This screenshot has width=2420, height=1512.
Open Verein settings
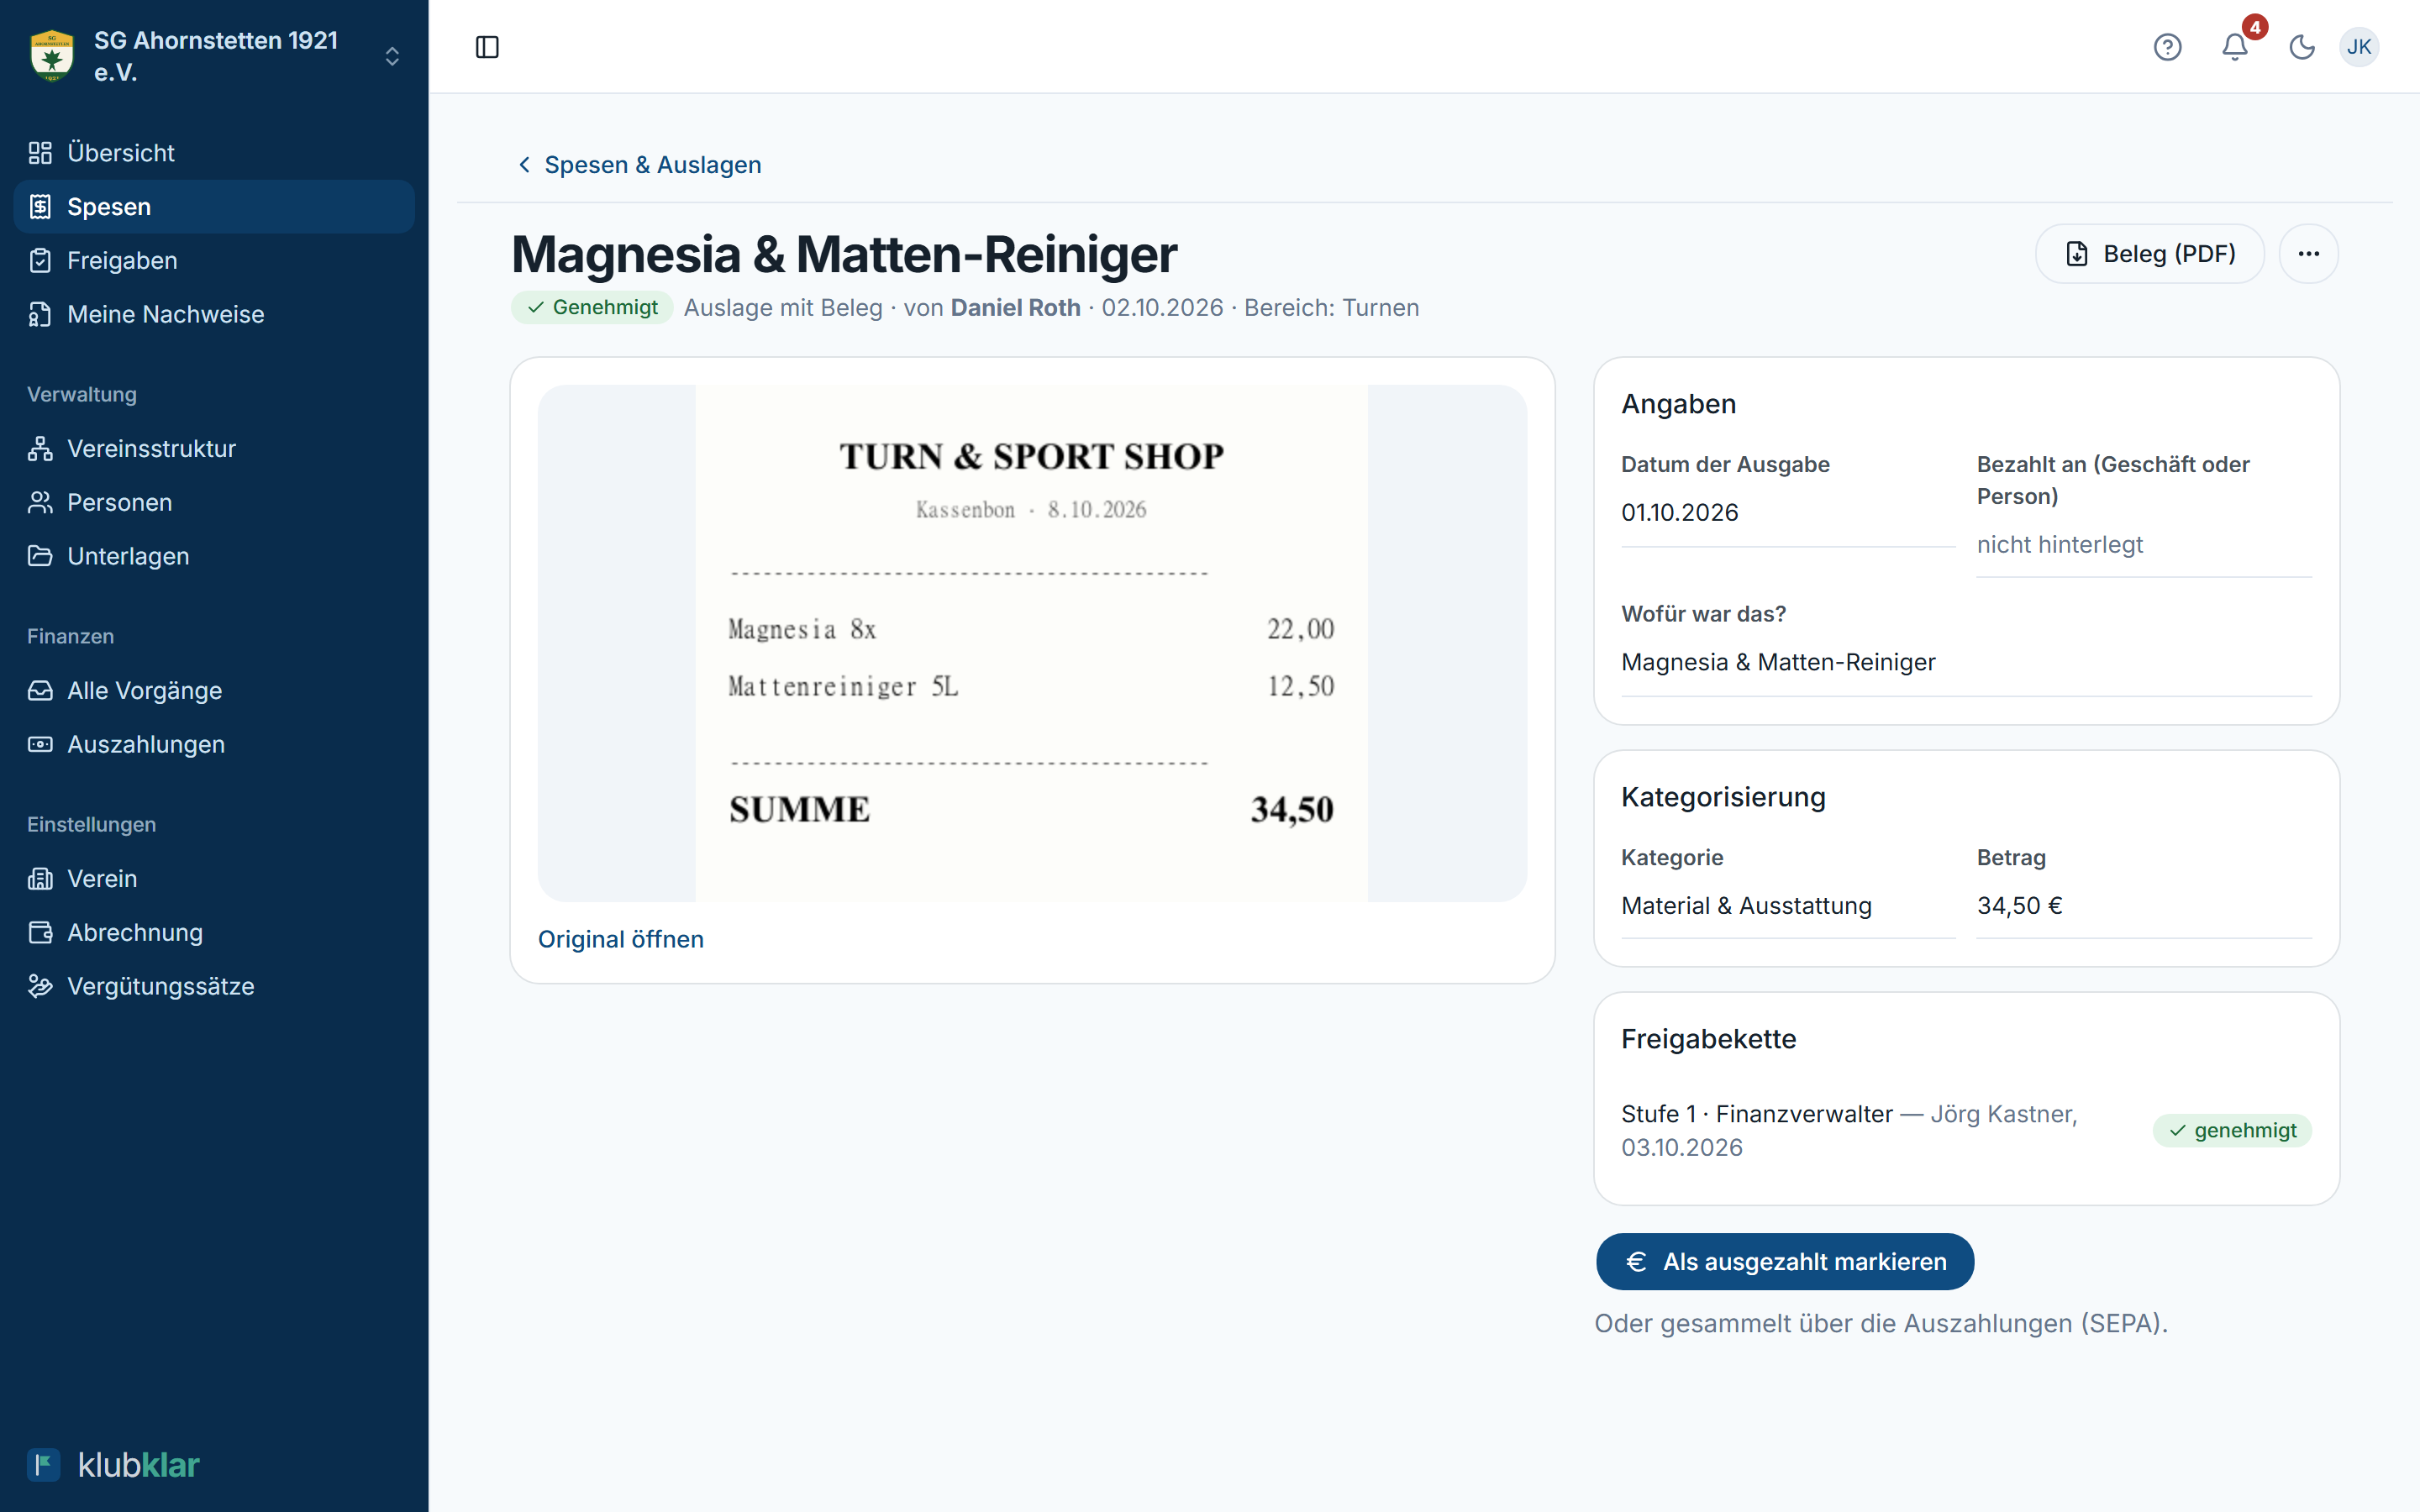(x=214, y=879)
